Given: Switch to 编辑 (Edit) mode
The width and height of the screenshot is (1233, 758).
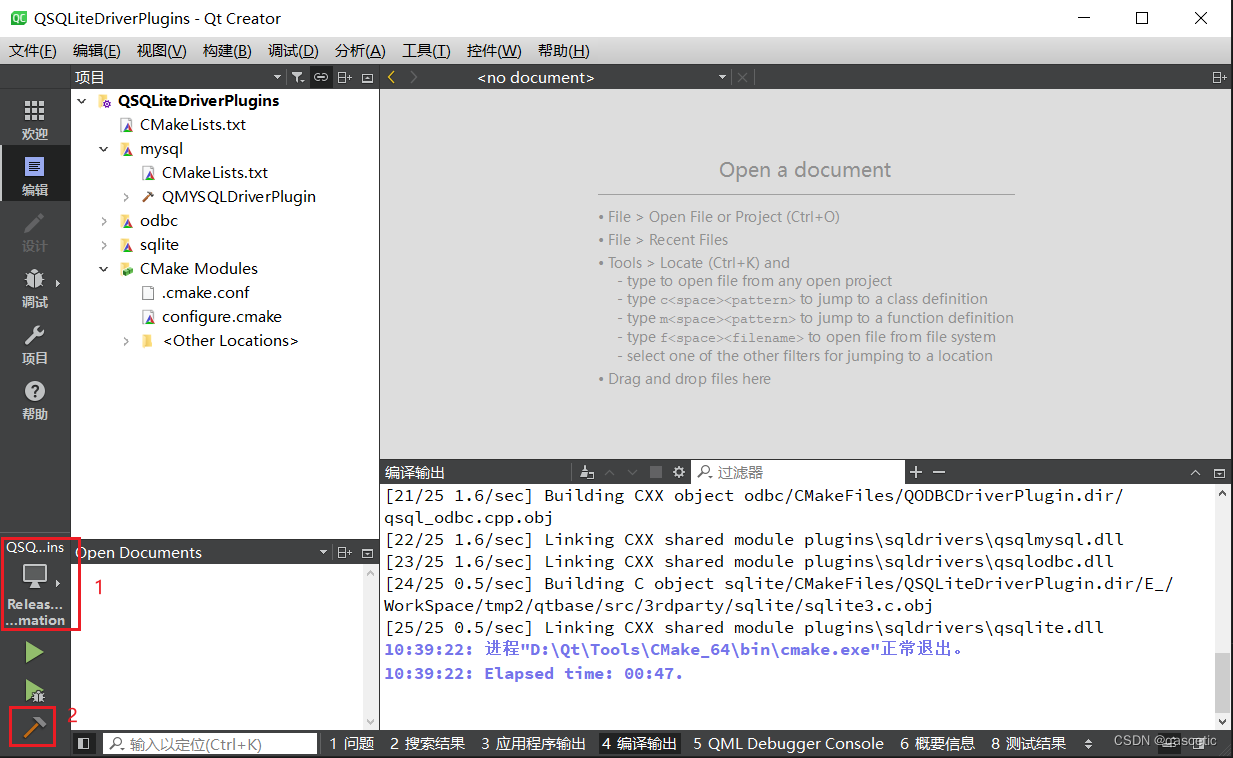Looking at the screenshot, I should click(35, 175).
